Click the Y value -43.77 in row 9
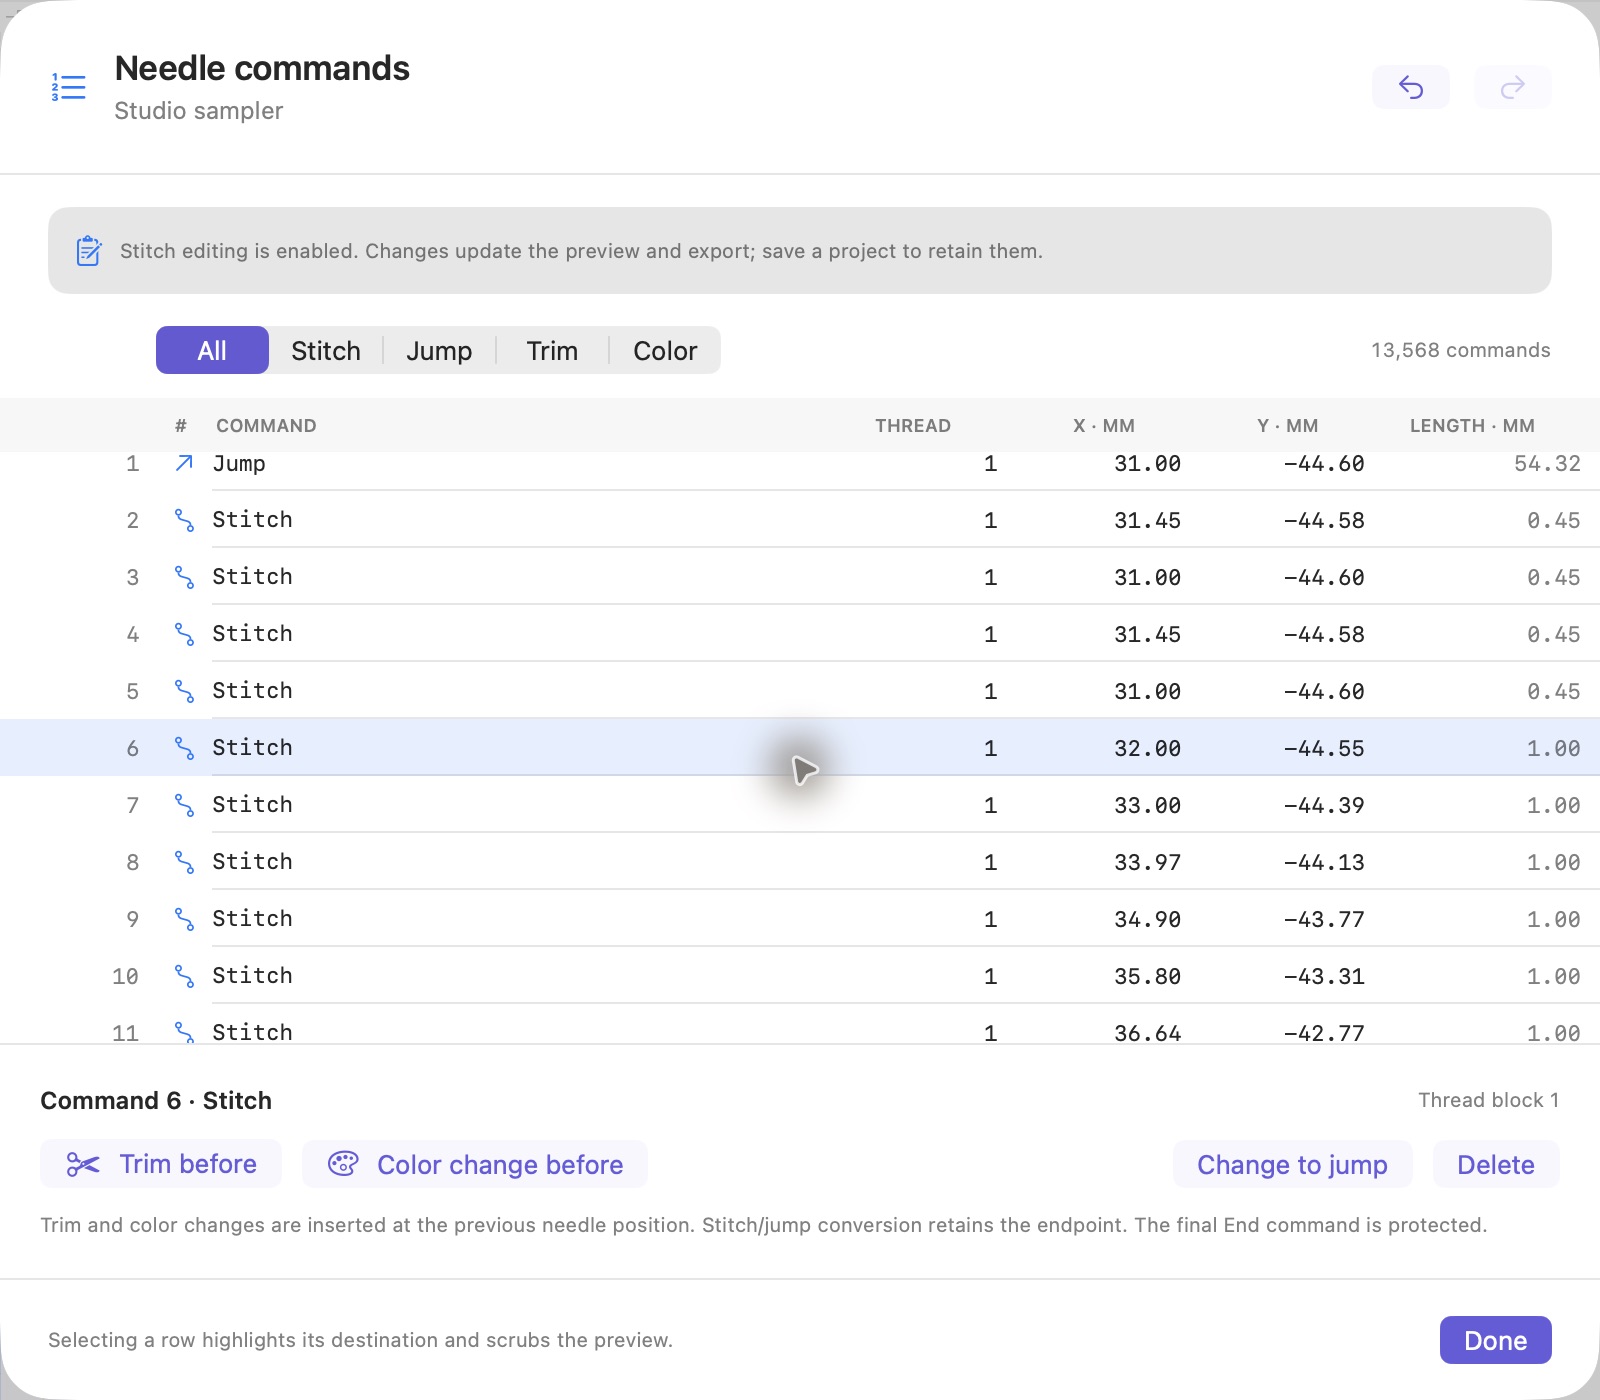The height and width of the screenshot is (1400, 1600). [1324, 919]
